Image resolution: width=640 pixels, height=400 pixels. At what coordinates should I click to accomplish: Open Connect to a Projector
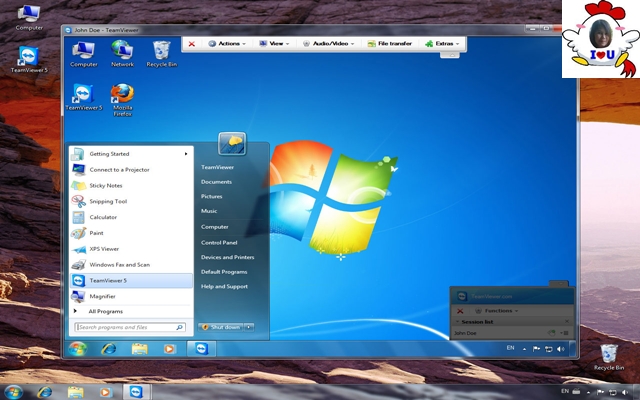coord(131,170)
